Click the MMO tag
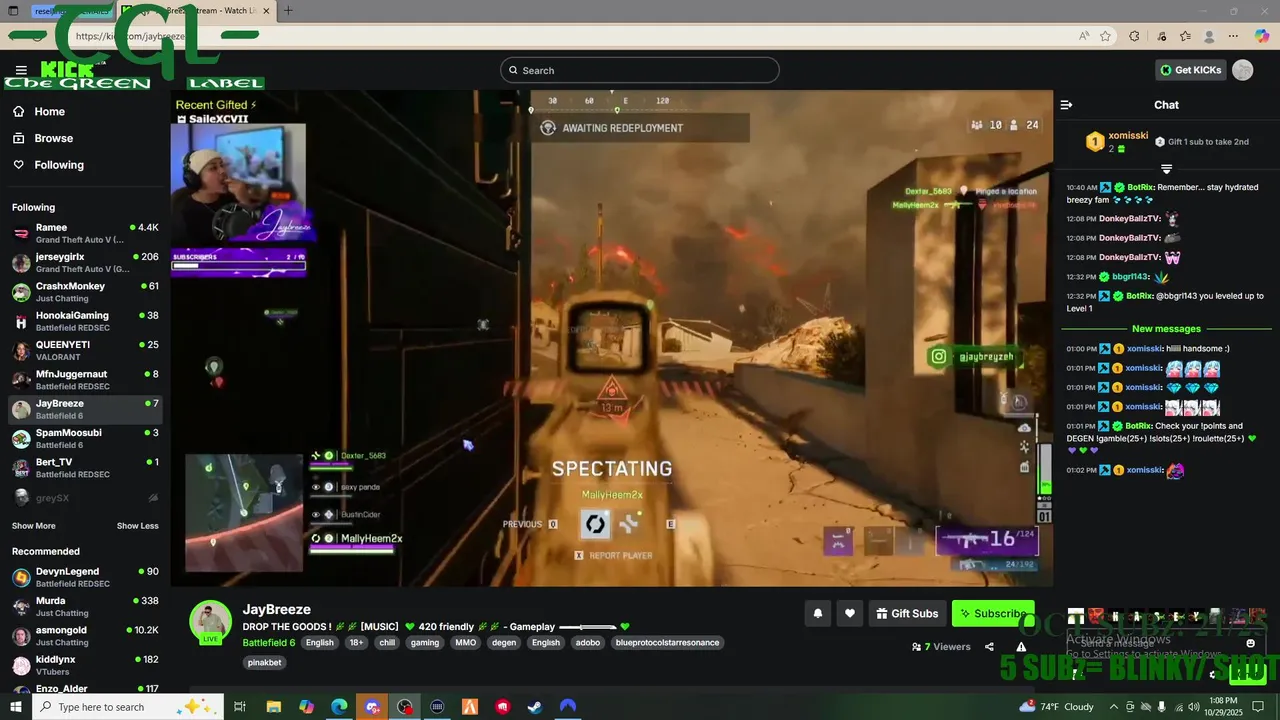The image size is (1280, 720). (465, 643)
